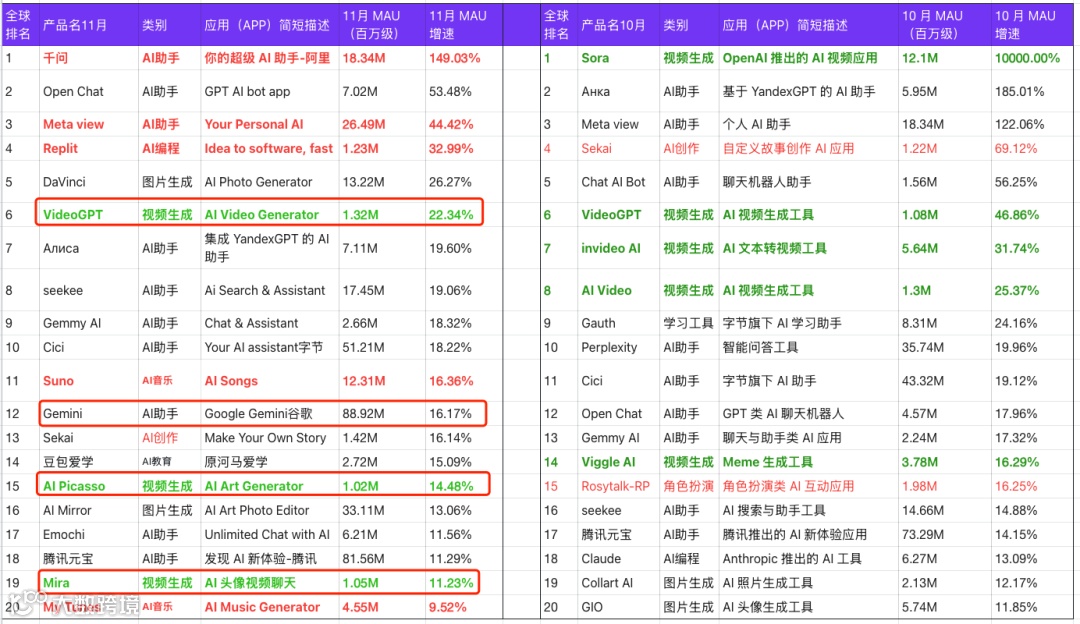Select the '学习工具' category cell
Viewport: 1080px width, 624px height.
pyautogui.click(x=688, y=323)
